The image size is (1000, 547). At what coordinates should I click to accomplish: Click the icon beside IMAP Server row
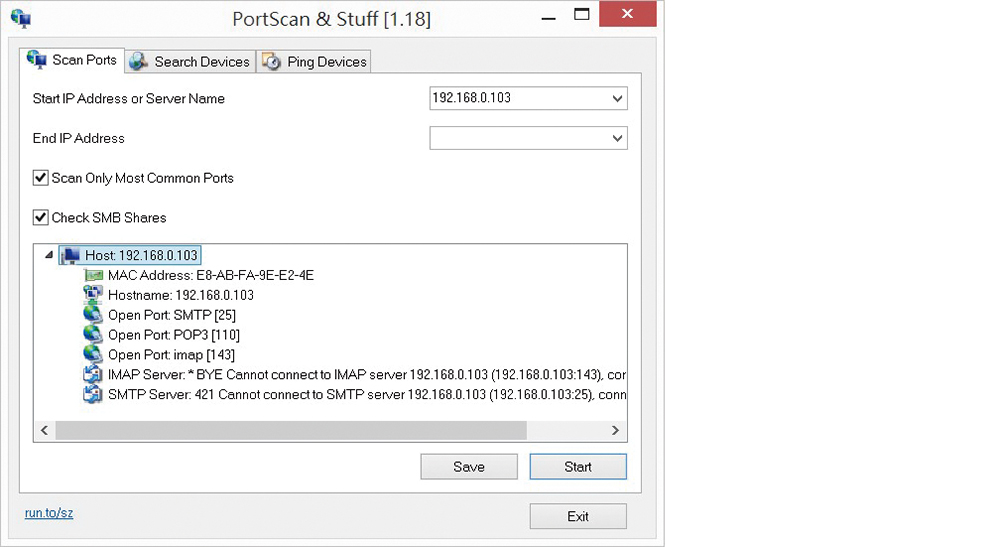93,374
